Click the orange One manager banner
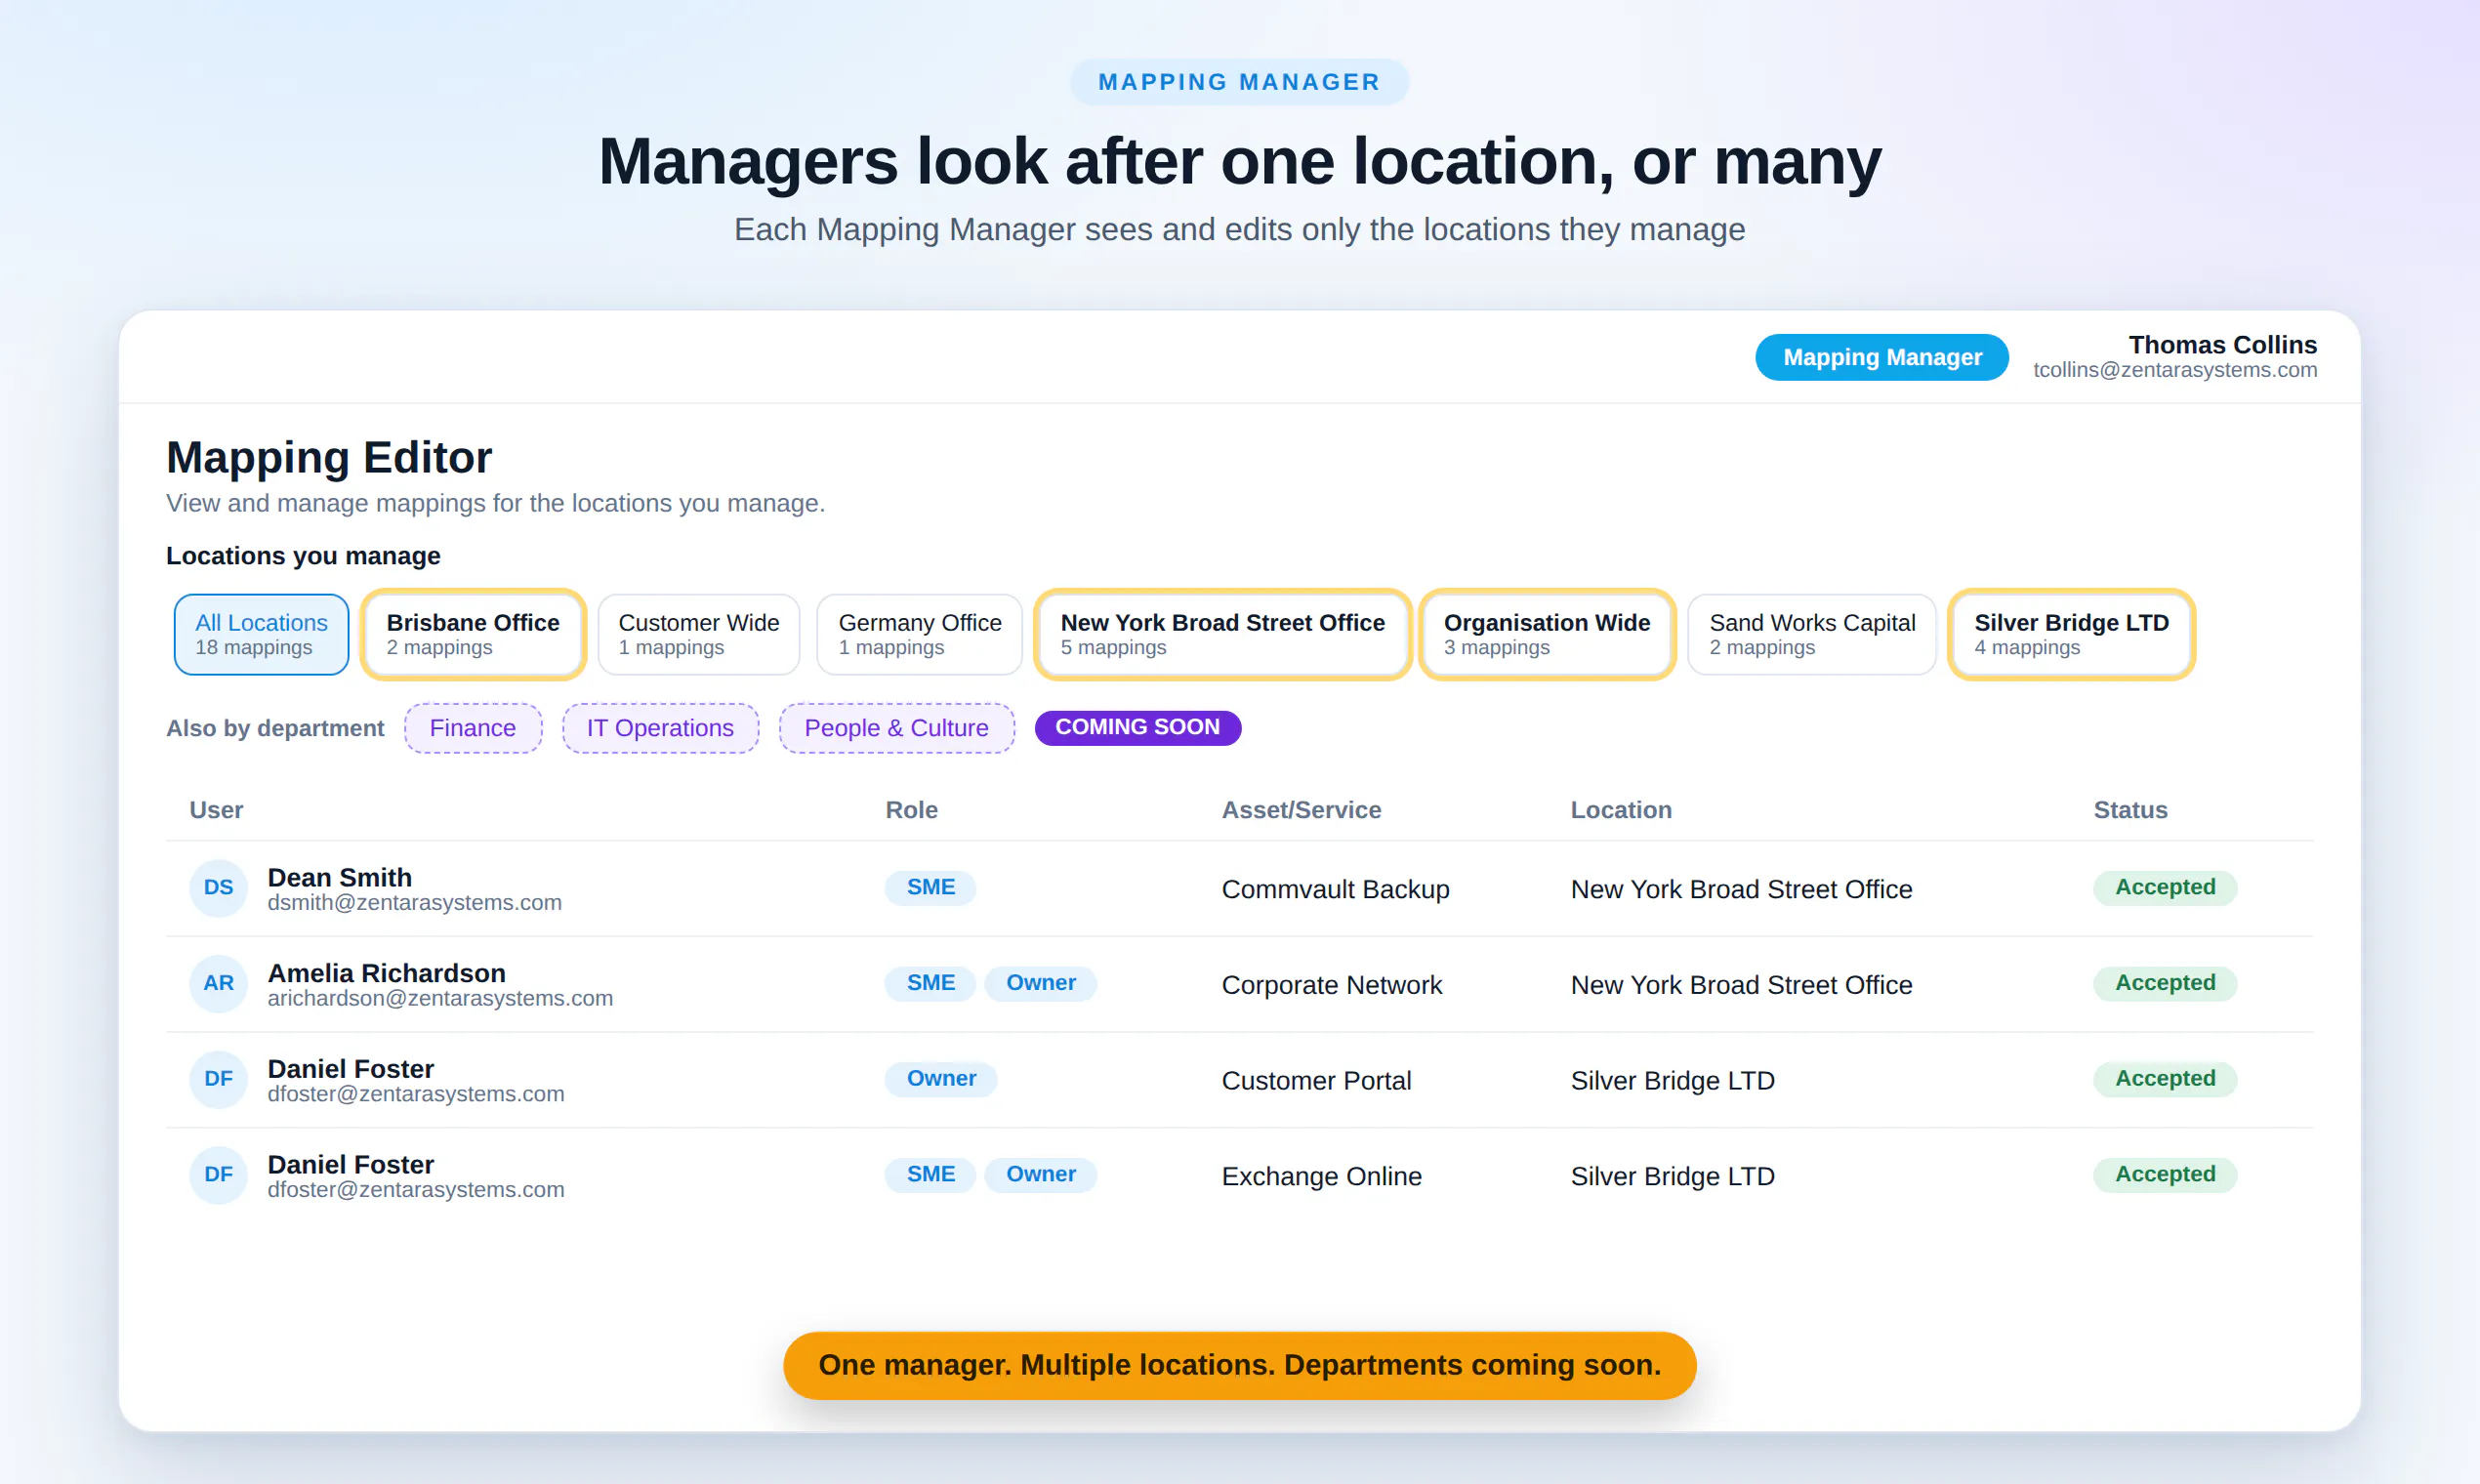 1239,1365
